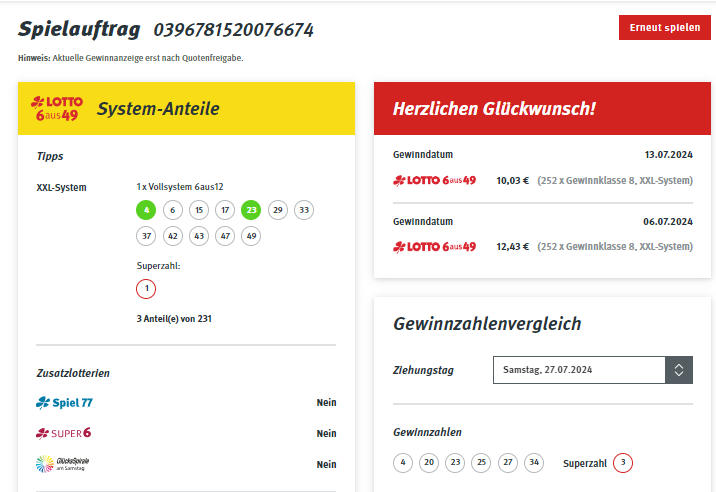Click the Spielauftrag number 0396781520076674
Viewport: 716px width, 492px height.
coord(234,30)
